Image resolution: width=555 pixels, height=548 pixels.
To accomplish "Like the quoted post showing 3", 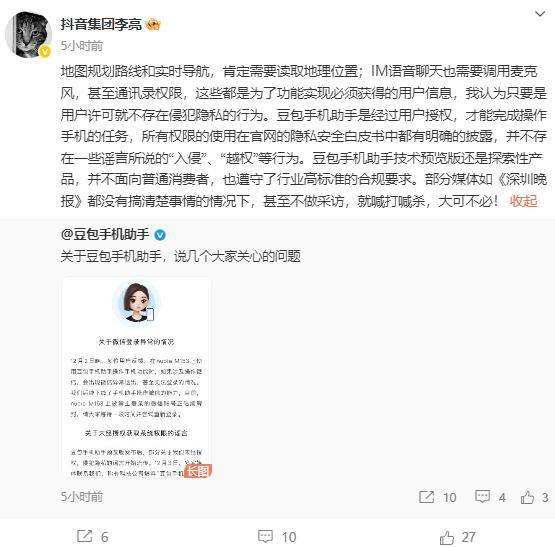I will tap(534, 497).
